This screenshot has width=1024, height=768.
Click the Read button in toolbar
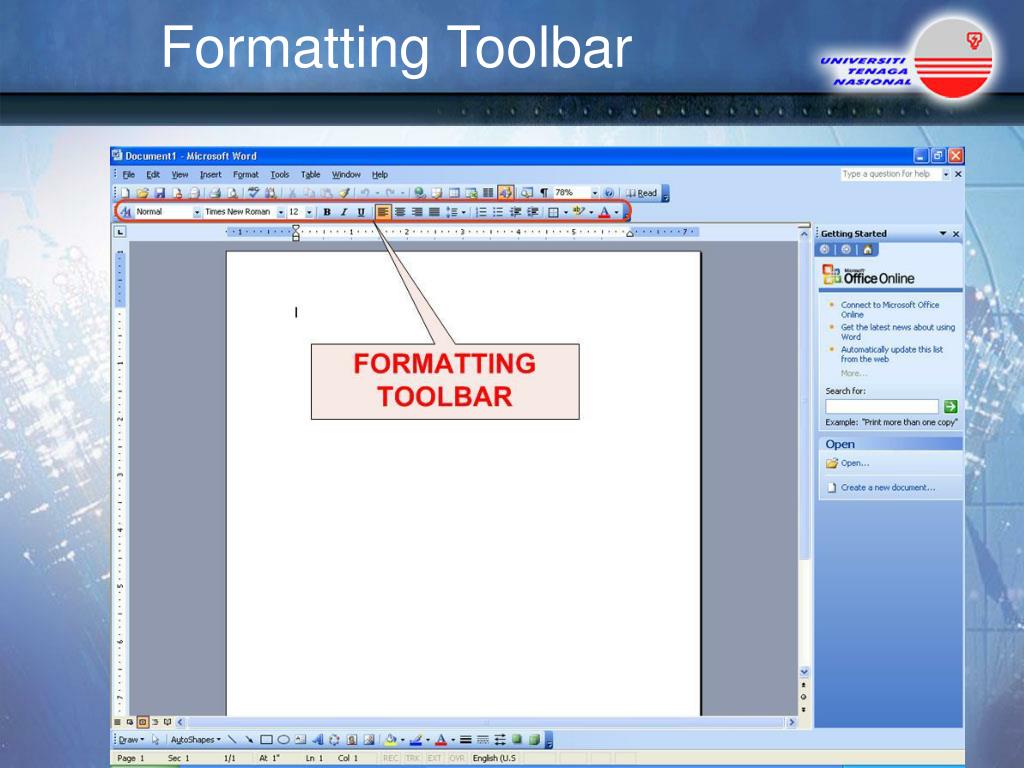[642, 193]
